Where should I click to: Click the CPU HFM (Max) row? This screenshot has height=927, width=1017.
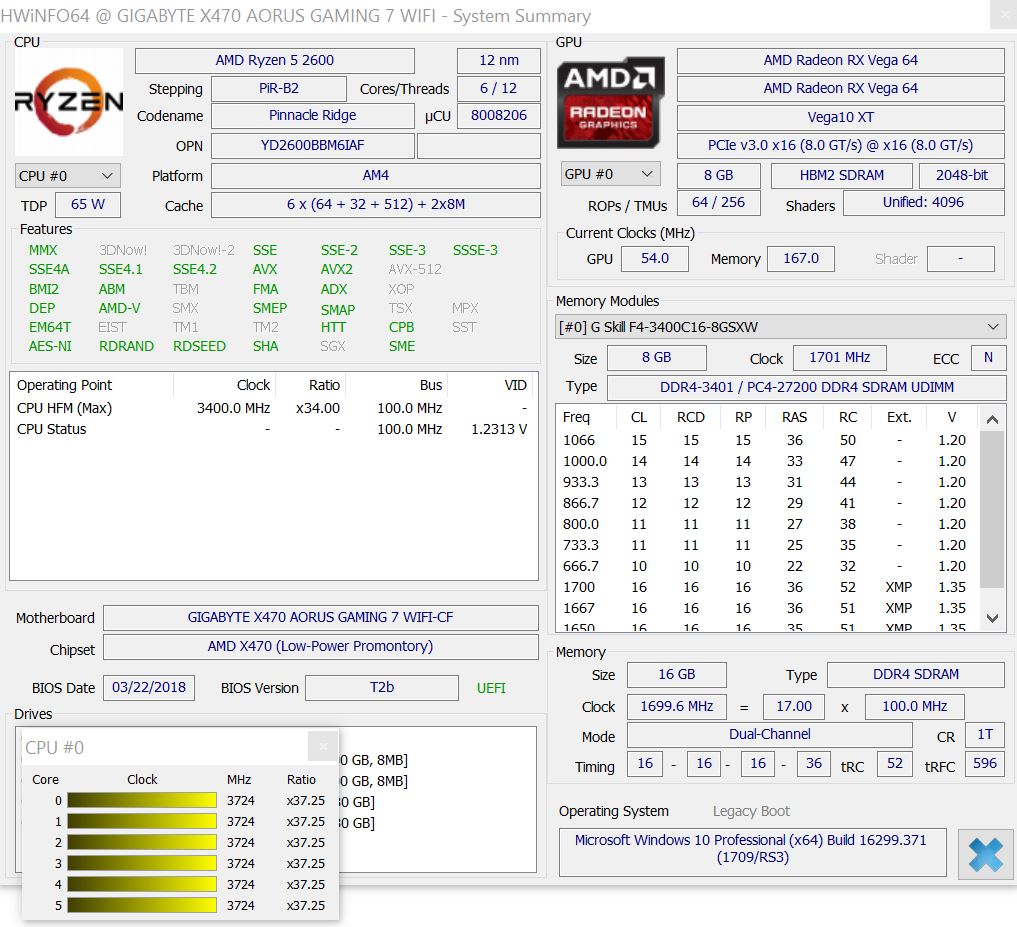pos(273,408)
